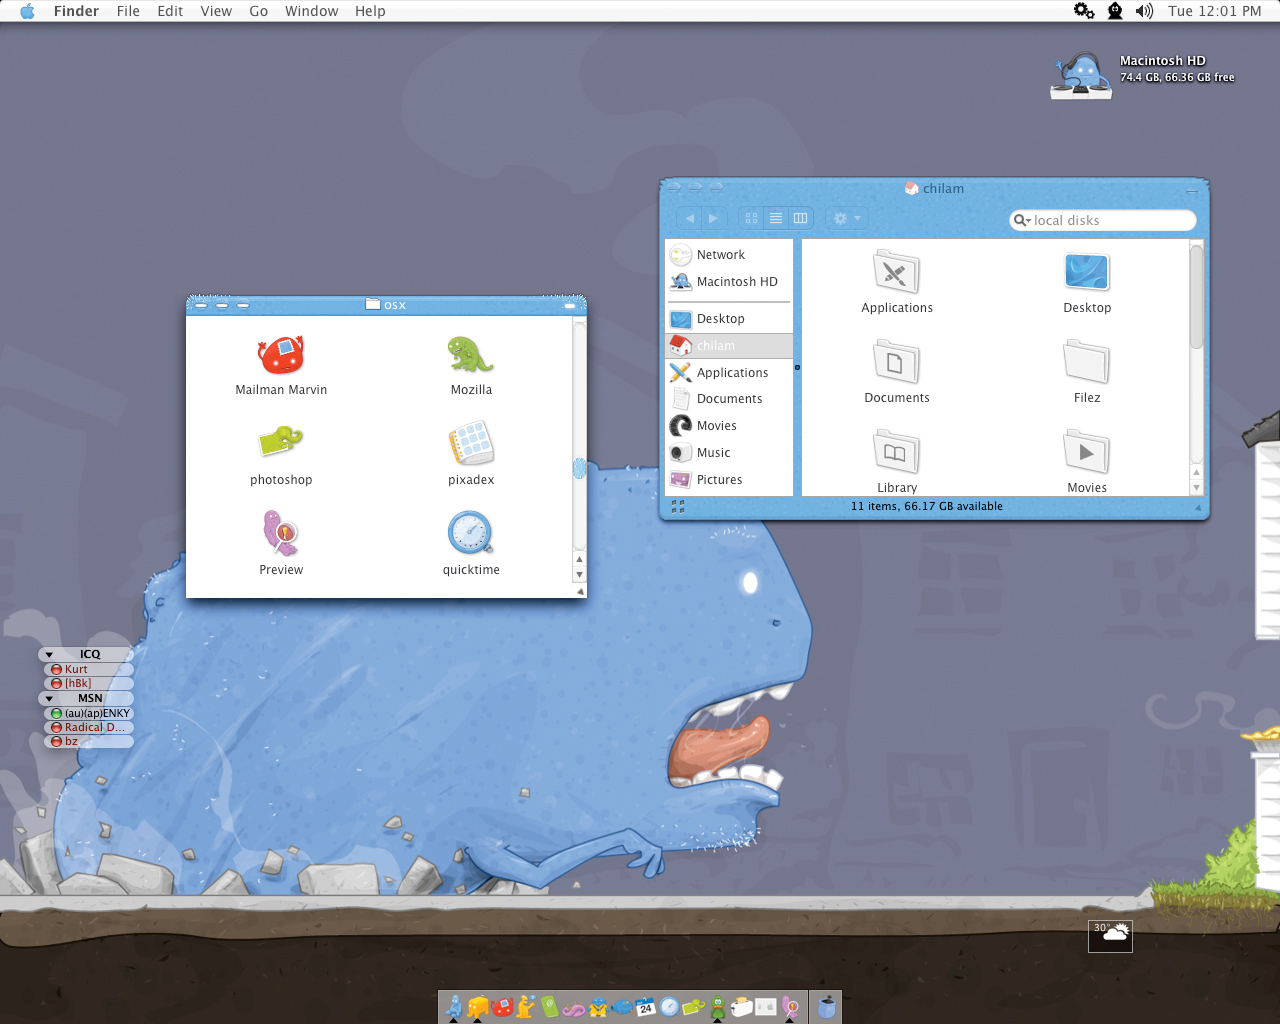
Task: Click the local disks search field
Action: [x=1103, y=220]
